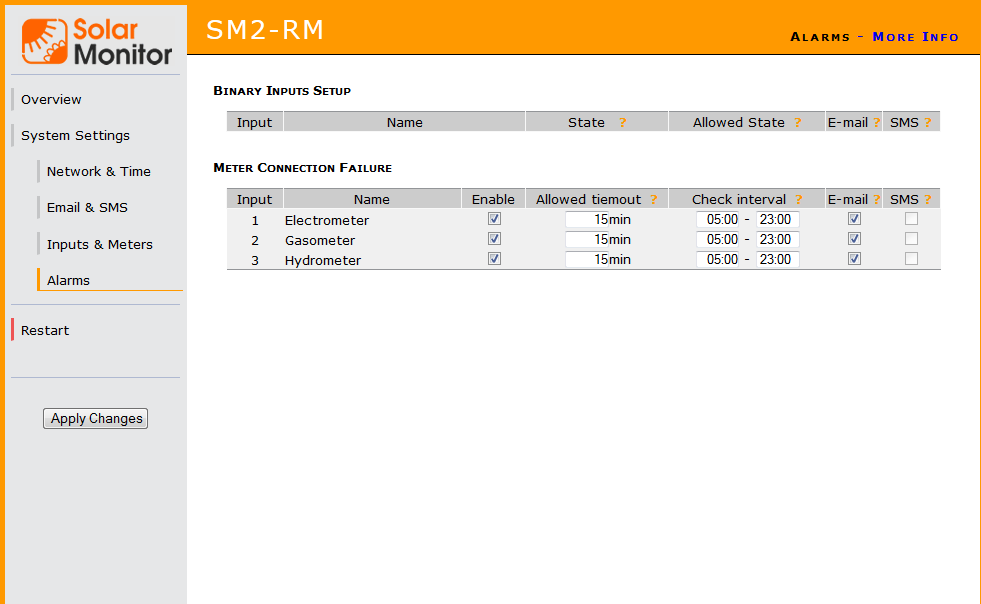
Task: Open the More Info link
Action: coord(915,36)
